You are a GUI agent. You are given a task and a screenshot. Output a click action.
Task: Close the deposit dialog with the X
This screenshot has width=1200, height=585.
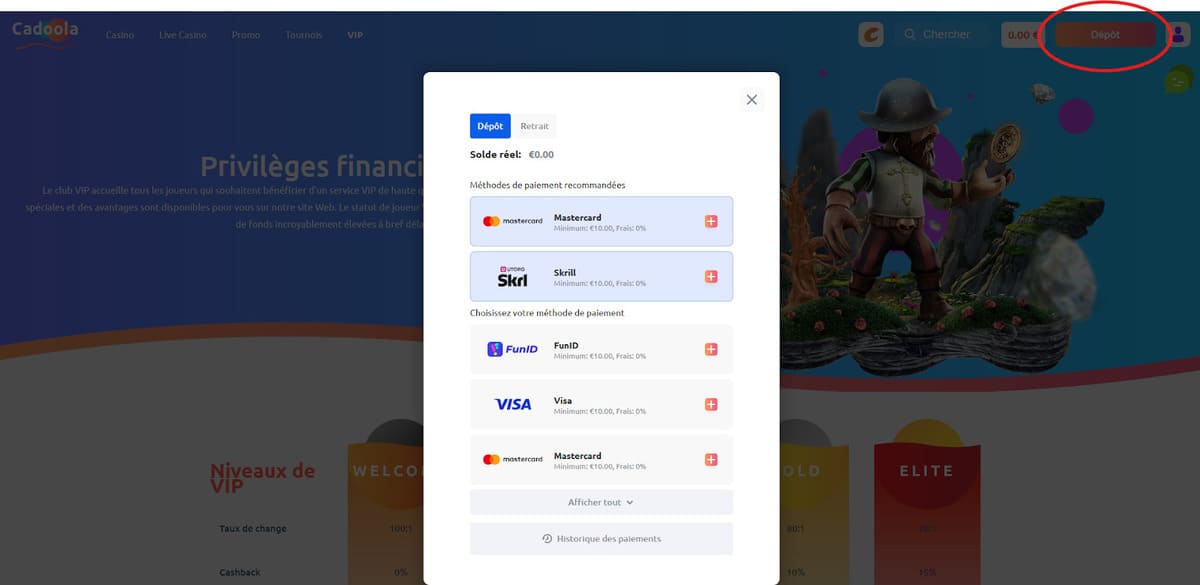(x=752, y=99)
